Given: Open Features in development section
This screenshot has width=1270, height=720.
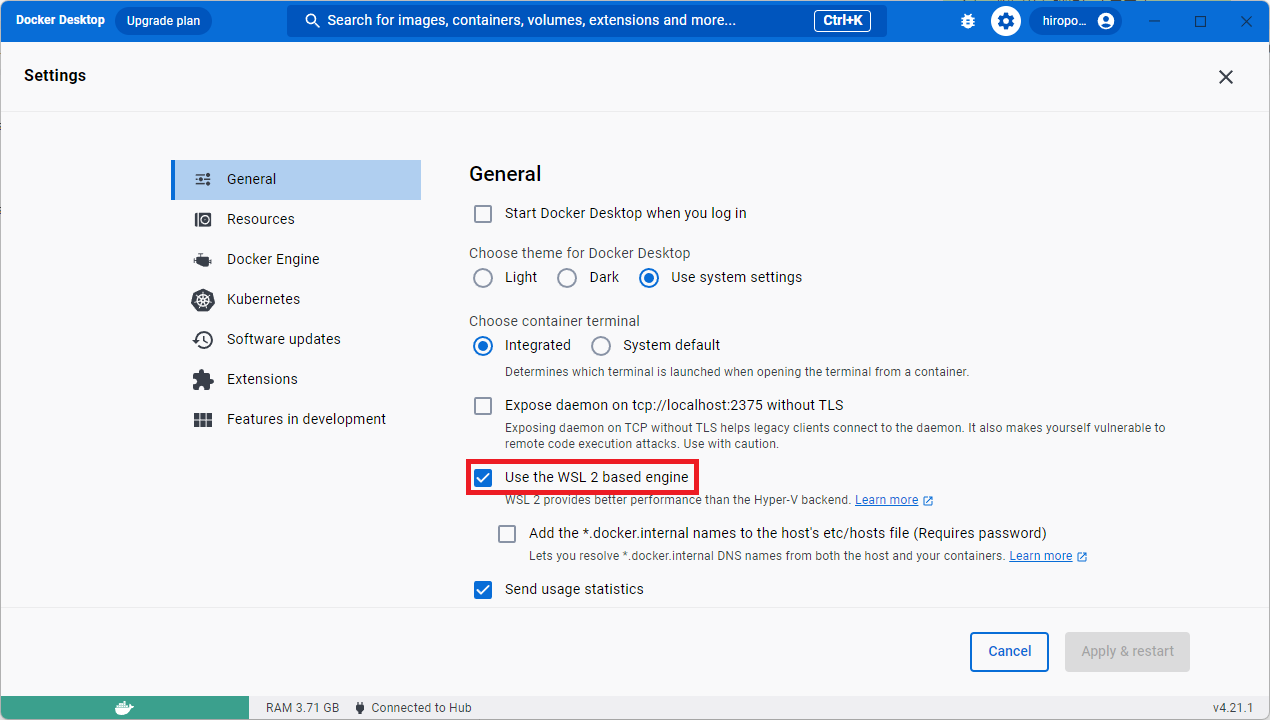Looking at the screenshot, I should pyautogui.click(x=296, y=420).
